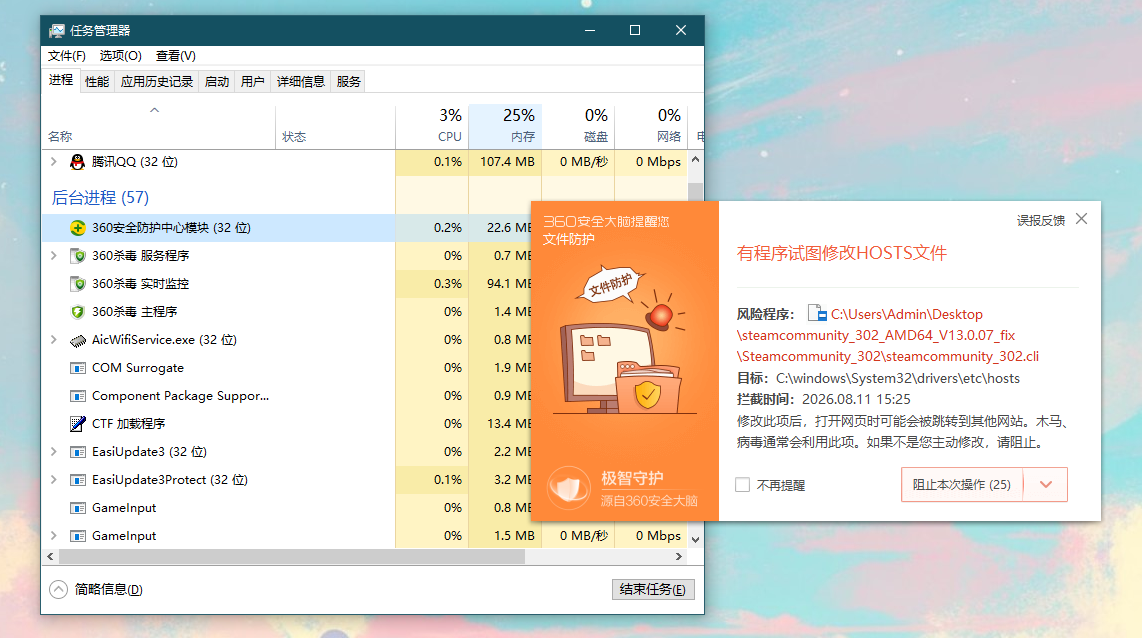The width and height of the screenshot is (1142, 638).
Task: Sort by the CPU column header
Action: pyautogui.click(x=433, y=127)
